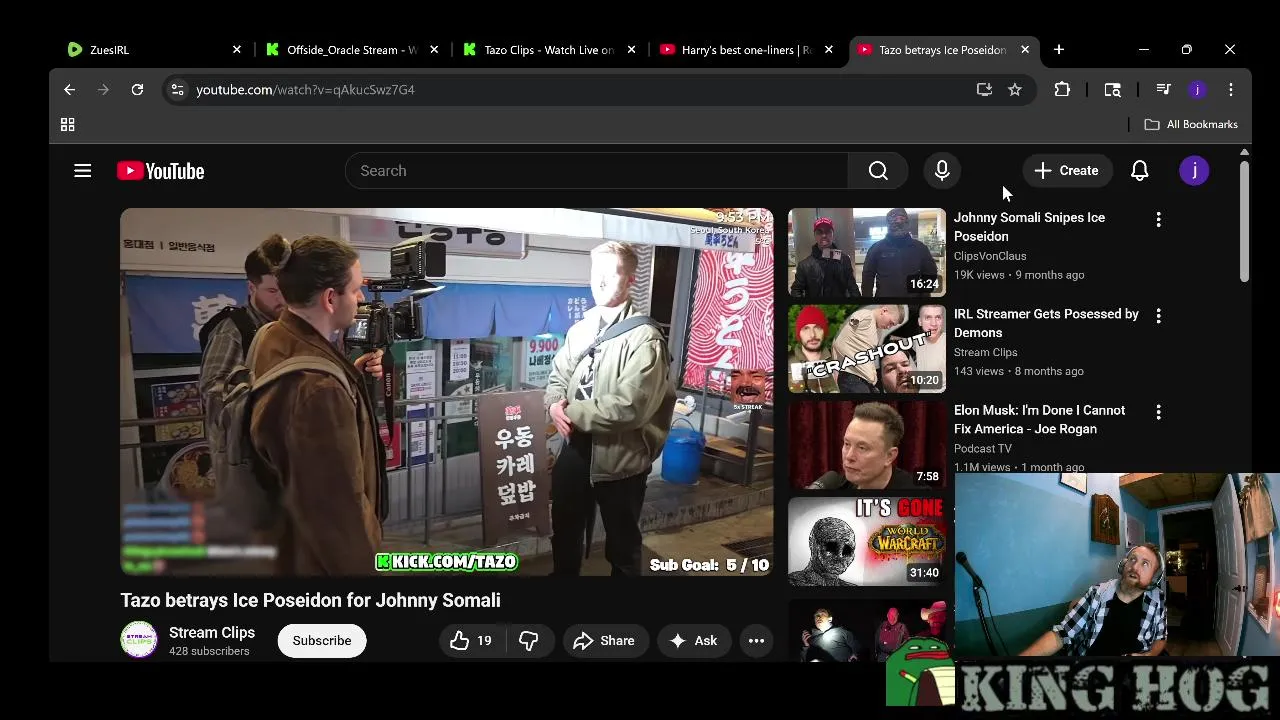
Task: Open Johnny Somali Snipes Ice Poseidon title
Action: click(1029, 227)
